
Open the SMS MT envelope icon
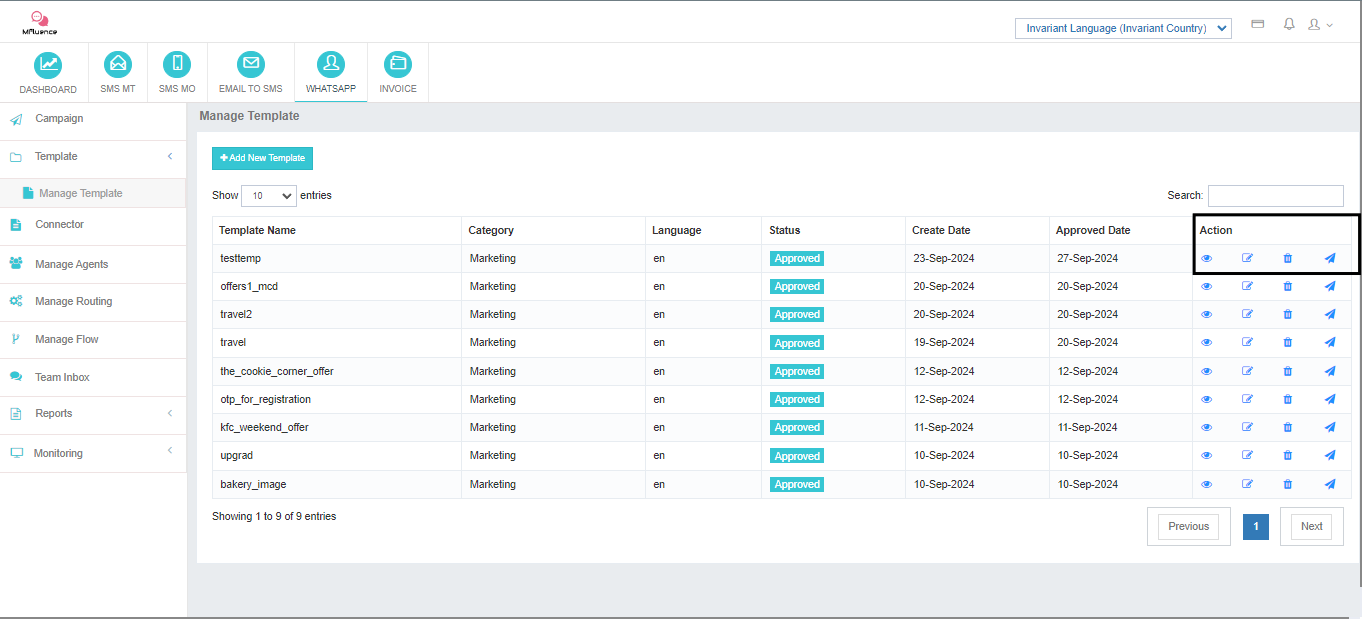[118, 65]
